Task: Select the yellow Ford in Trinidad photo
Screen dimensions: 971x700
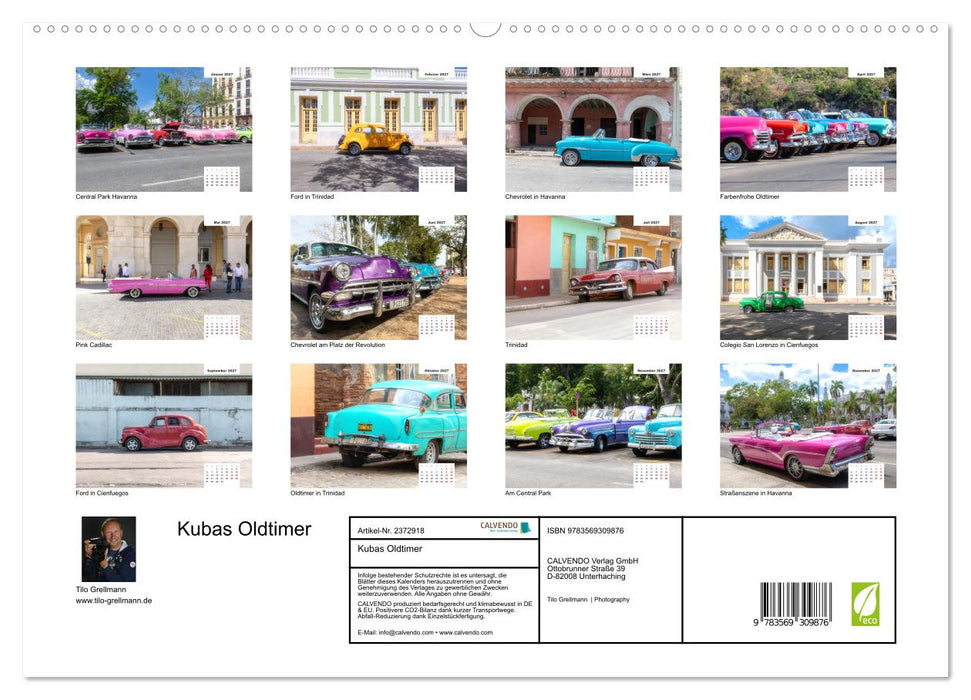Action: 378,129
